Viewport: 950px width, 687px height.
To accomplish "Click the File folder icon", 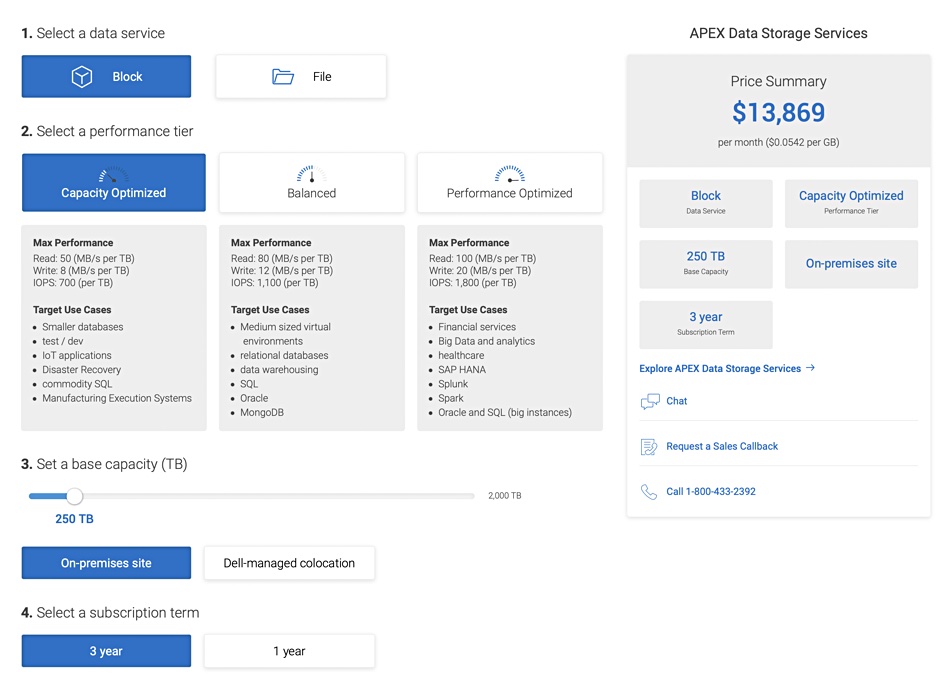I will coord(283,77).
